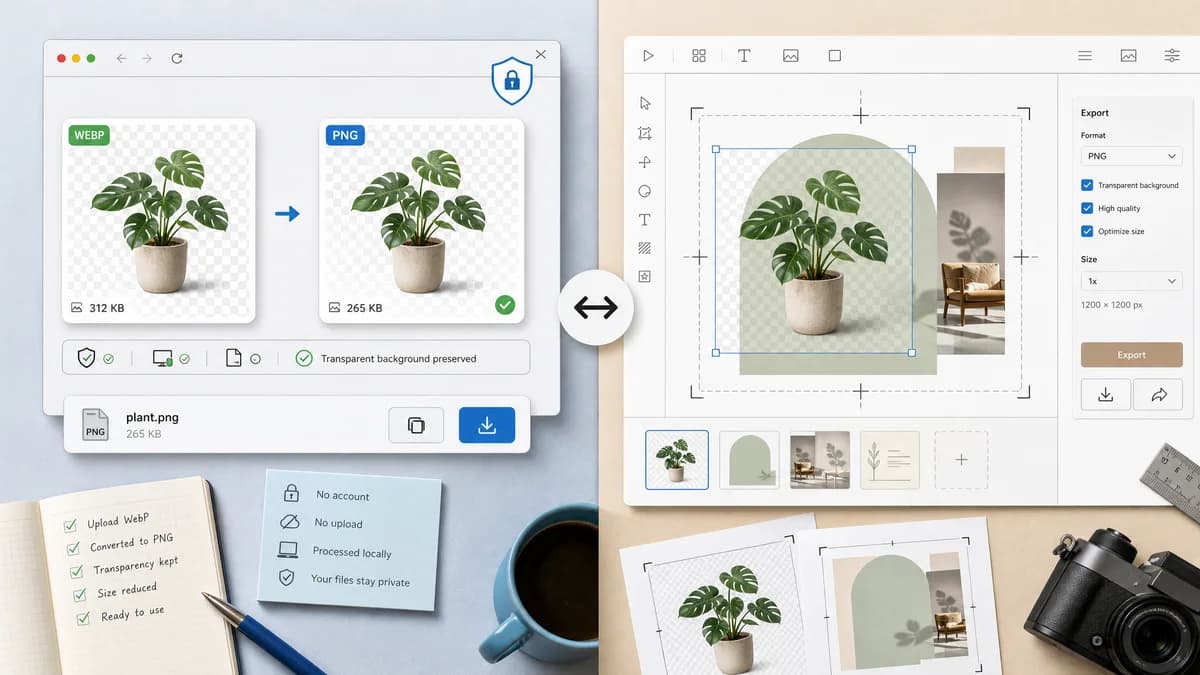Select the leaf document thumbnail in filmstrip
Image resolution: width=1200 pixels, height=675 pixels.
(890, 460)
